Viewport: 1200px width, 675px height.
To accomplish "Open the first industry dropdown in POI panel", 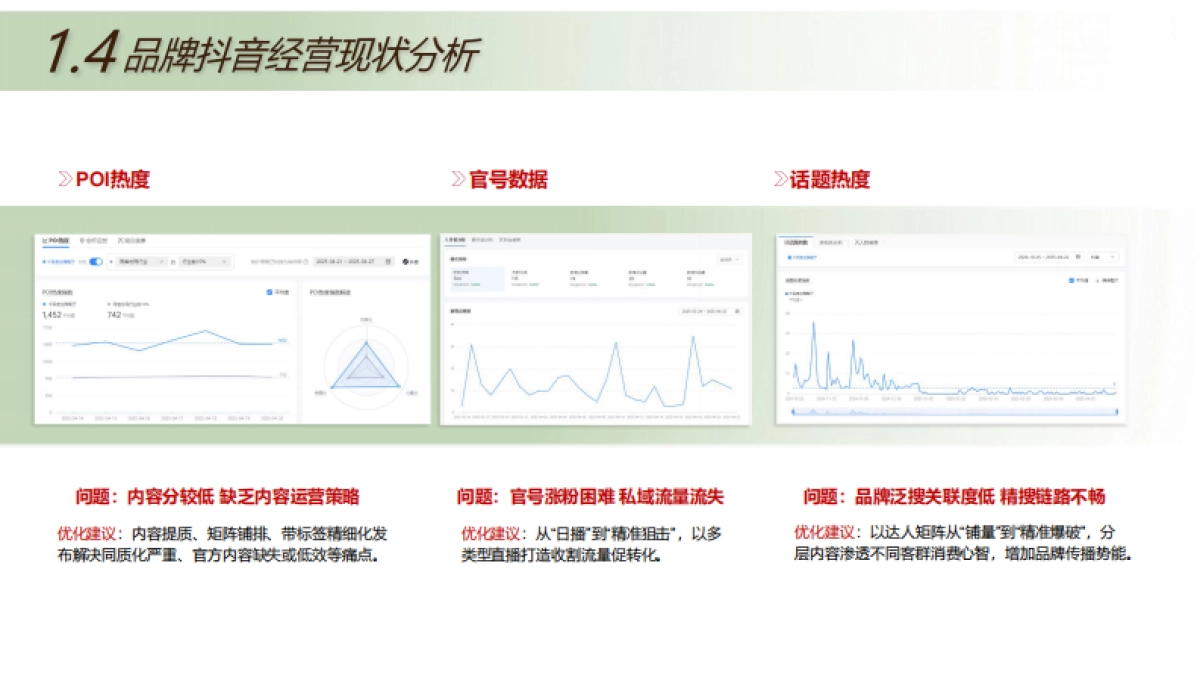I will tap(142, 262).
